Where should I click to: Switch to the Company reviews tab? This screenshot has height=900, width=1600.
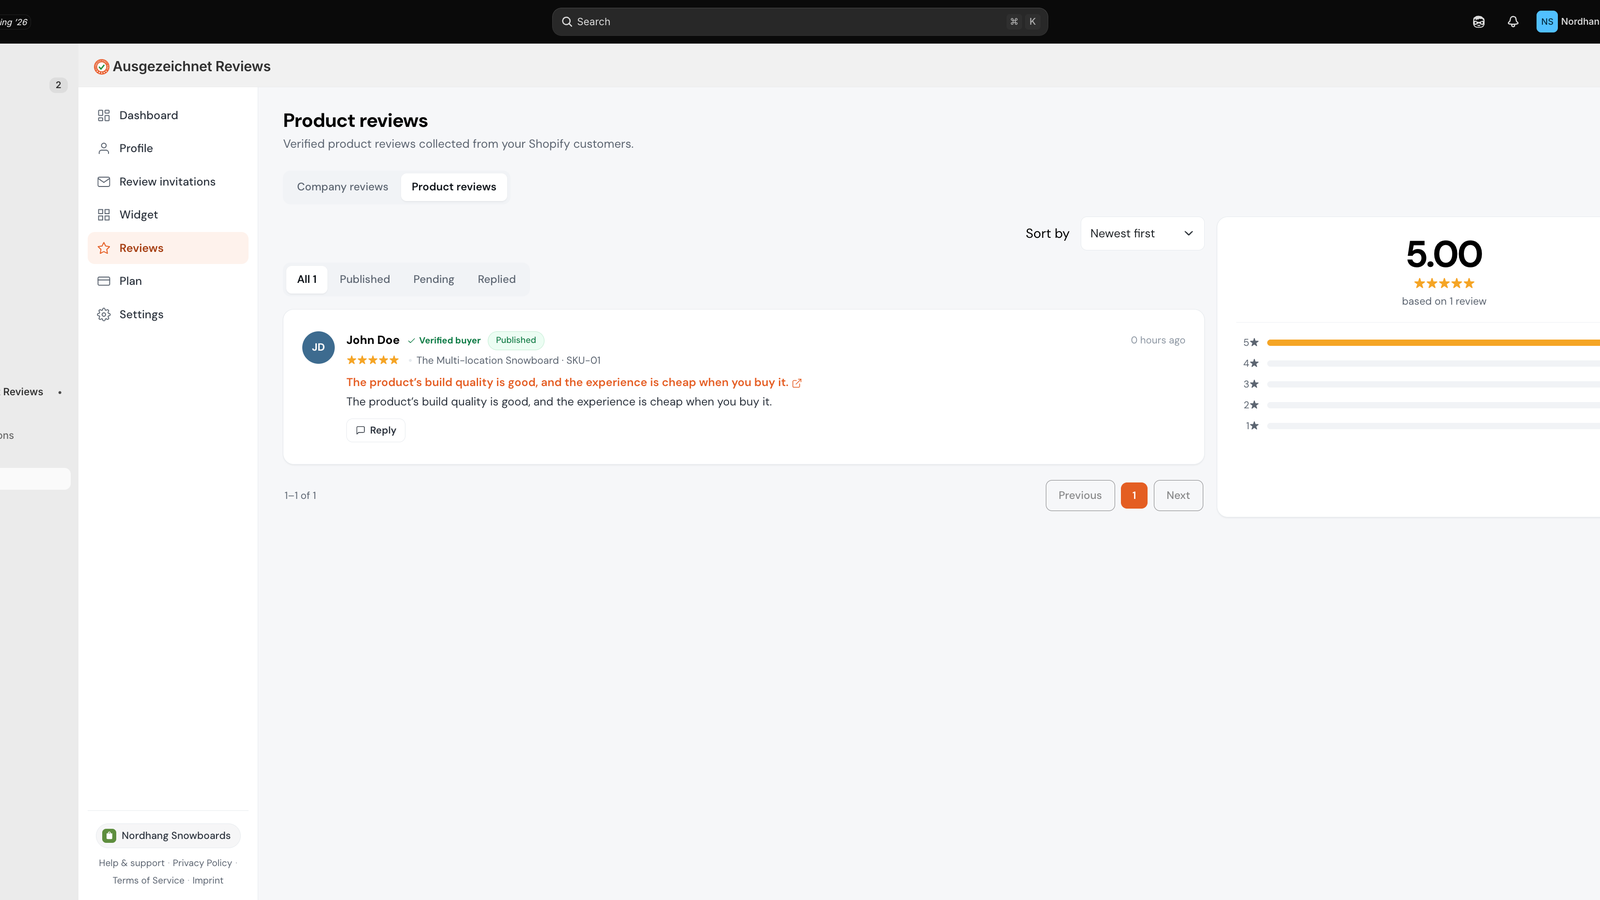pyautogui.click(x=342, y=187)
